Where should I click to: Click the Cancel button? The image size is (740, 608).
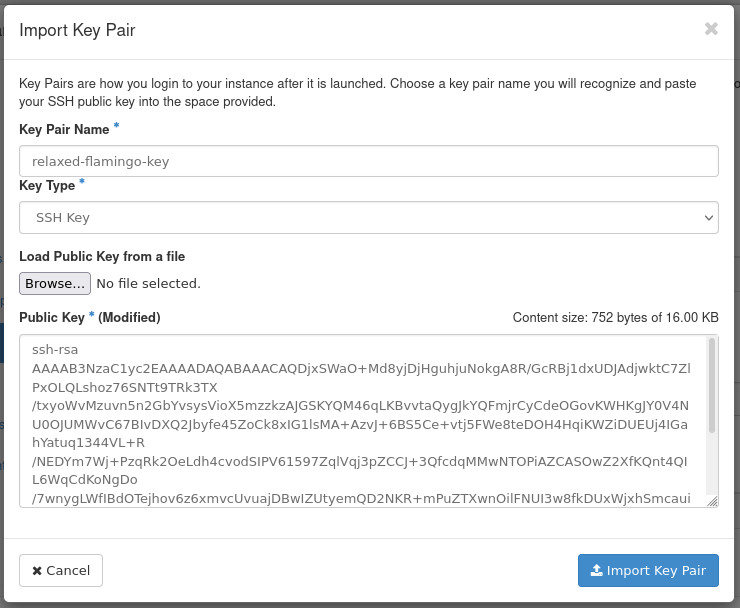[x=61, y=571]
